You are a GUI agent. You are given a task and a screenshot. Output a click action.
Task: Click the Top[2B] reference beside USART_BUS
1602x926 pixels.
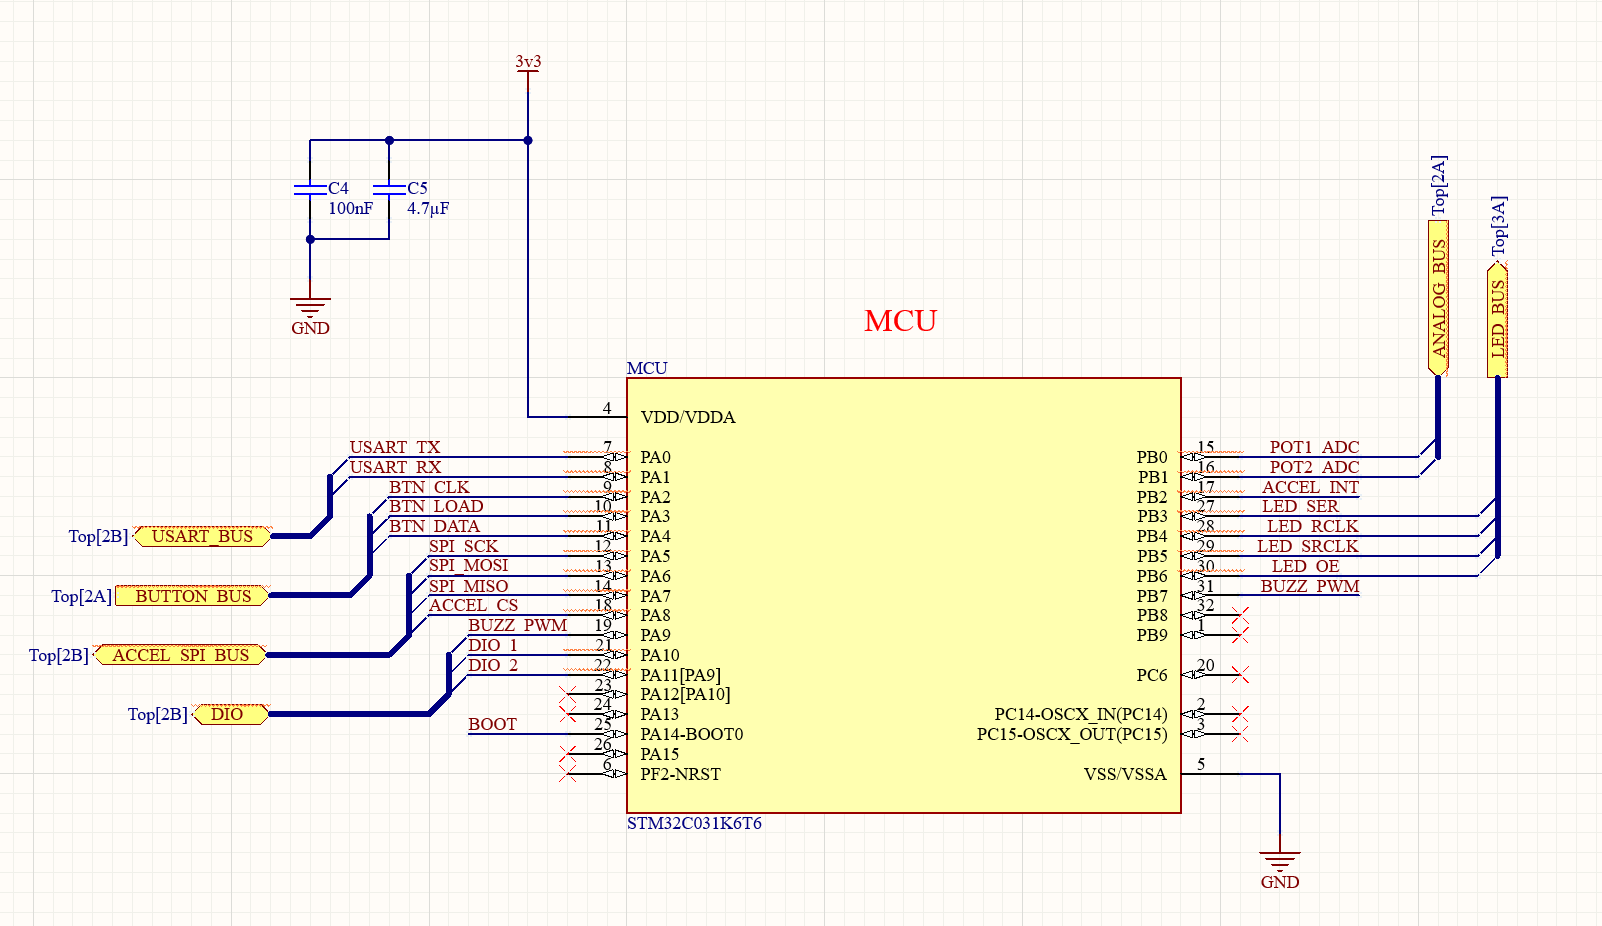98,536
